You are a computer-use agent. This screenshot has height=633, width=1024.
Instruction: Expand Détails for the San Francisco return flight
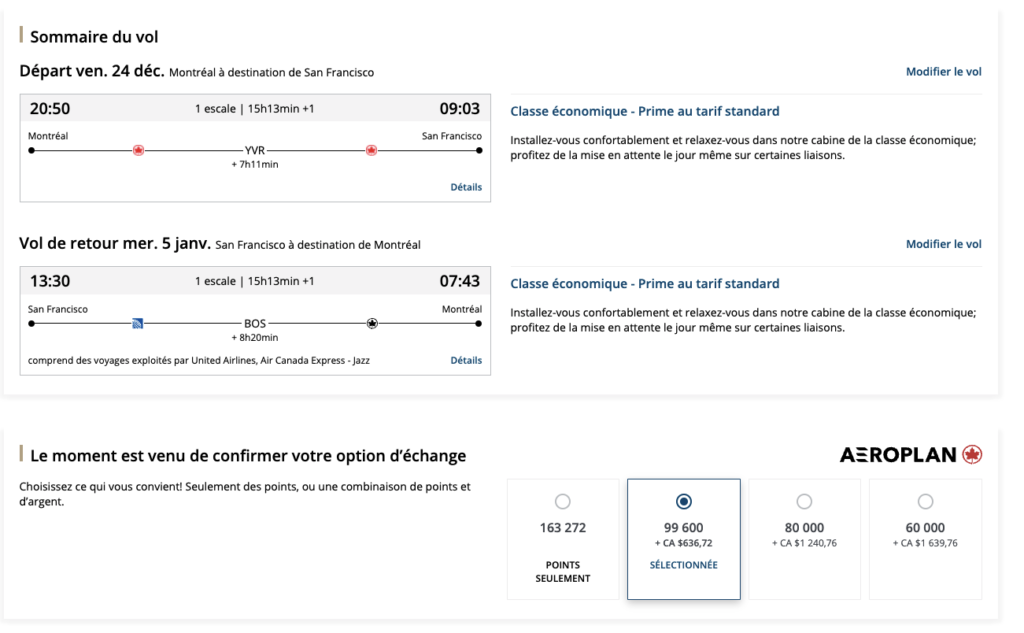[x=465, y=360]
